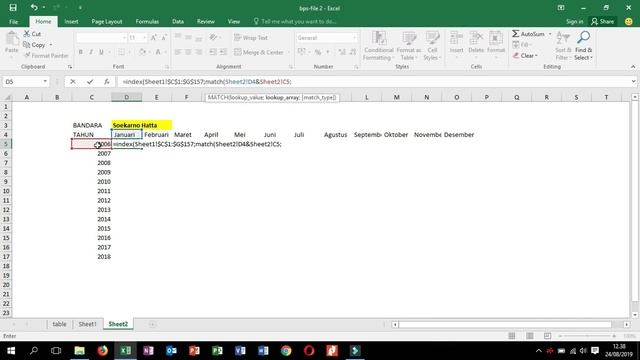The height and width of the screenshot is (360, 640).
Task: Select column L header
Action: tap(367, 97)
